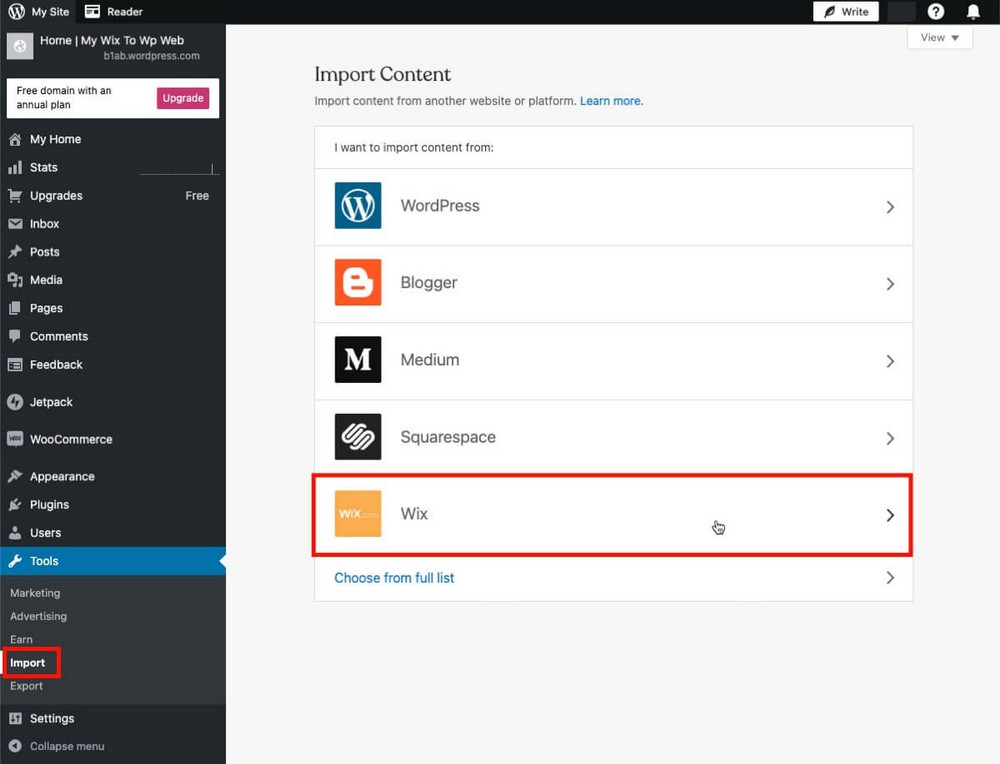Open the View dropdown

click(939, 38)
